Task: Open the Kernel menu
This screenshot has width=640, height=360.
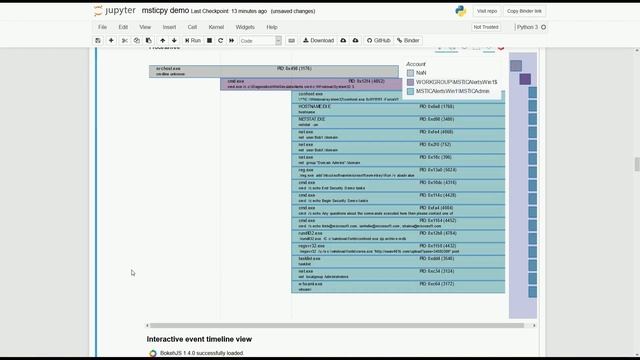Action: [216, 27]
